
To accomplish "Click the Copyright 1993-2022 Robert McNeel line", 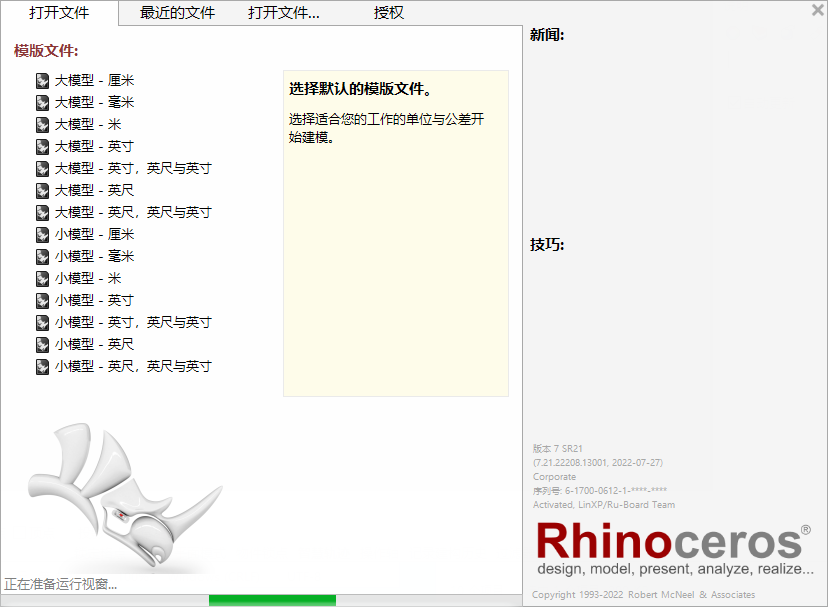I will click(x=643, y=595).
